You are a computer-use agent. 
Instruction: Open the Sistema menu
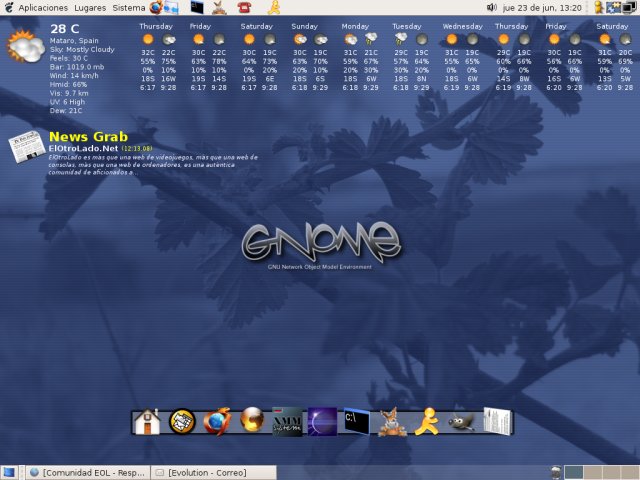point(128,7)
